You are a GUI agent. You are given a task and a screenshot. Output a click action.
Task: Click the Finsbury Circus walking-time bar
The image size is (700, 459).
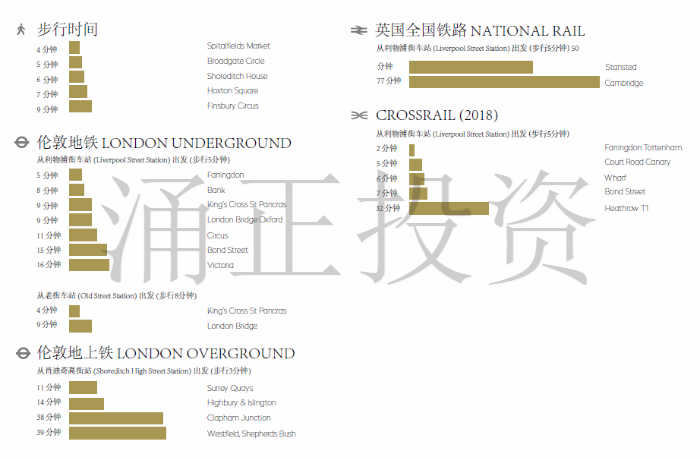(x=80, y=106)
